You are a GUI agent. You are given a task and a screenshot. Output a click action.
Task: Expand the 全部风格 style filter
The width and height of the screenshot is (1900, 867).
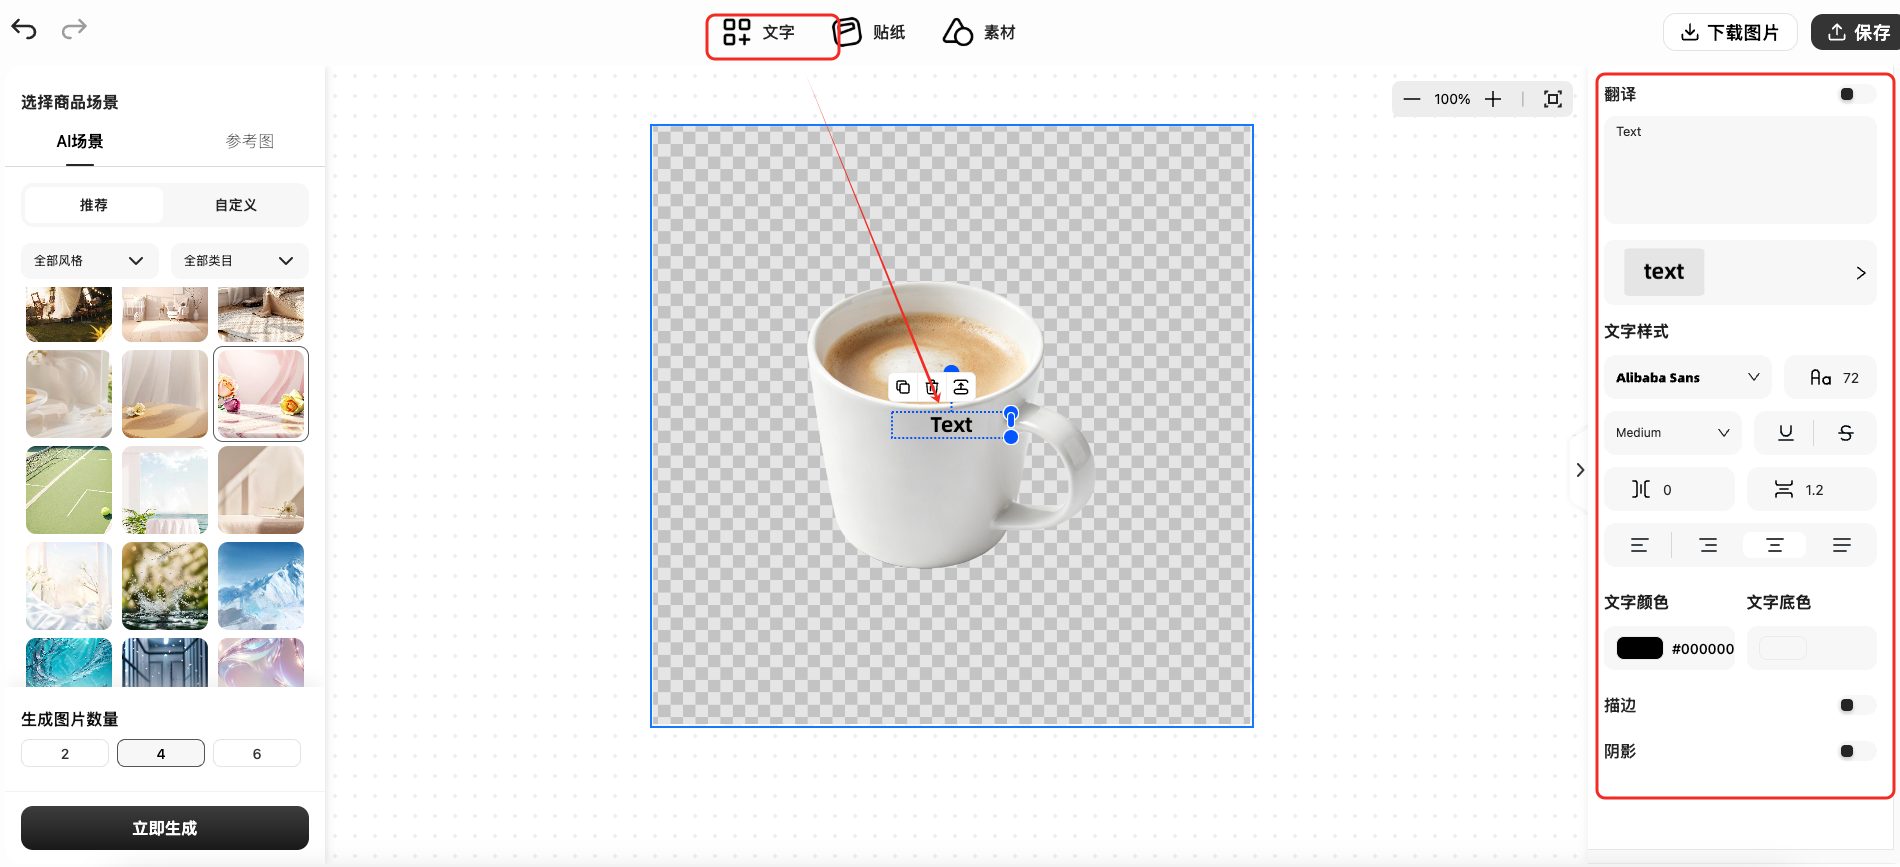click(x=89, y=261)
